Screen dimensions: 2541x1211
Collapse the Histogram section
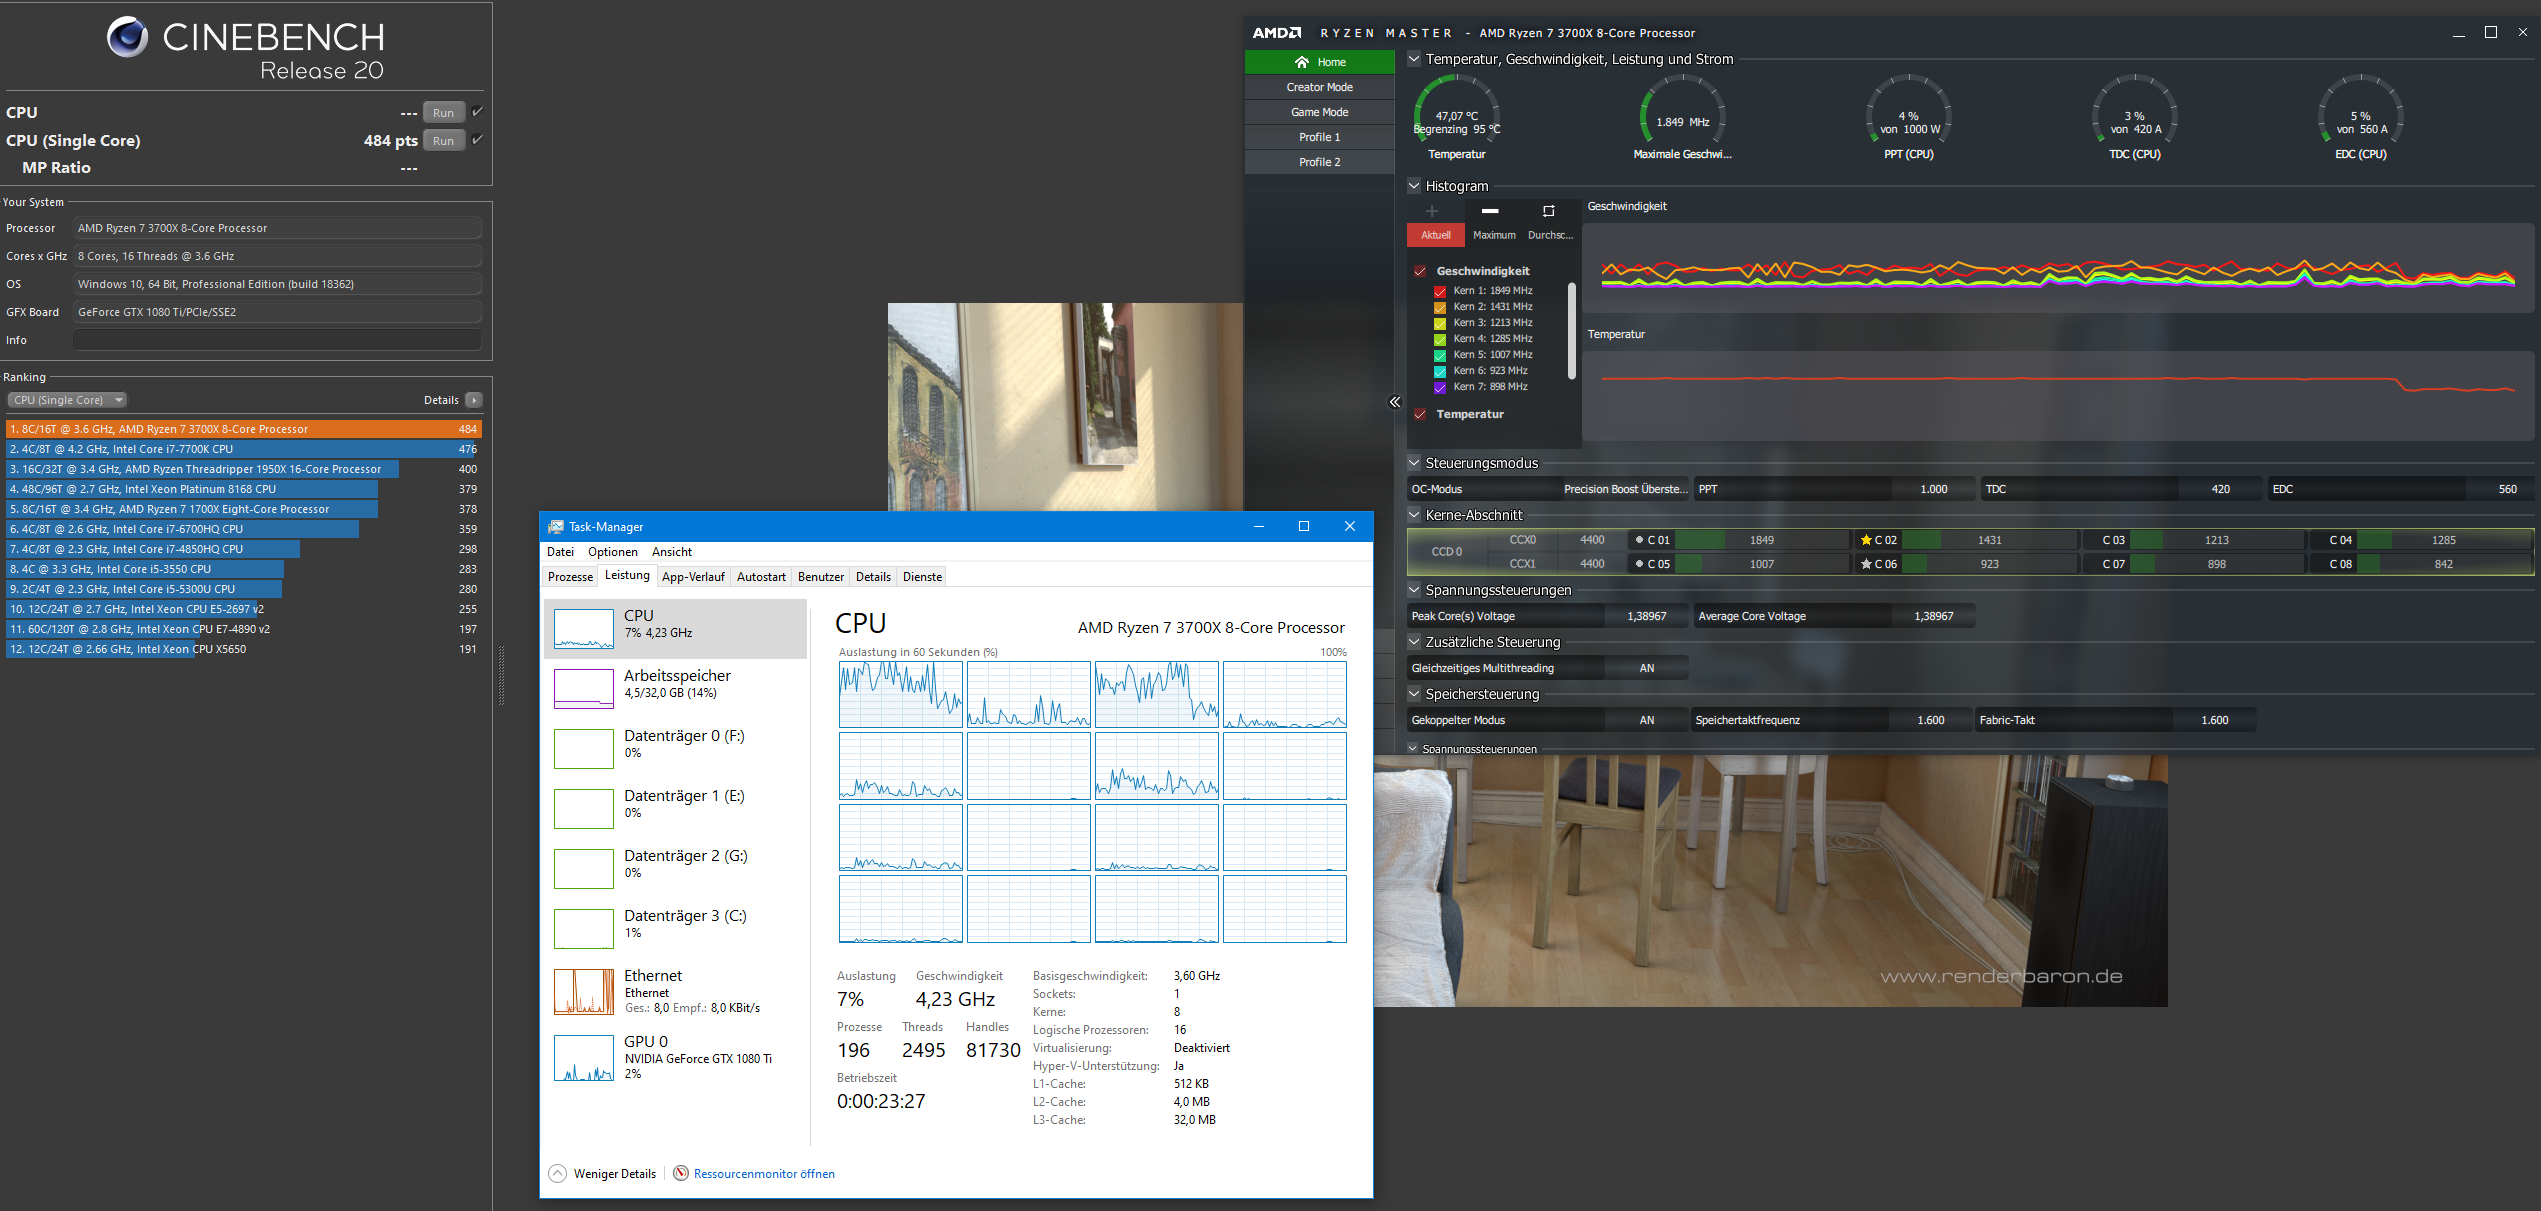tap(1414, 186)
